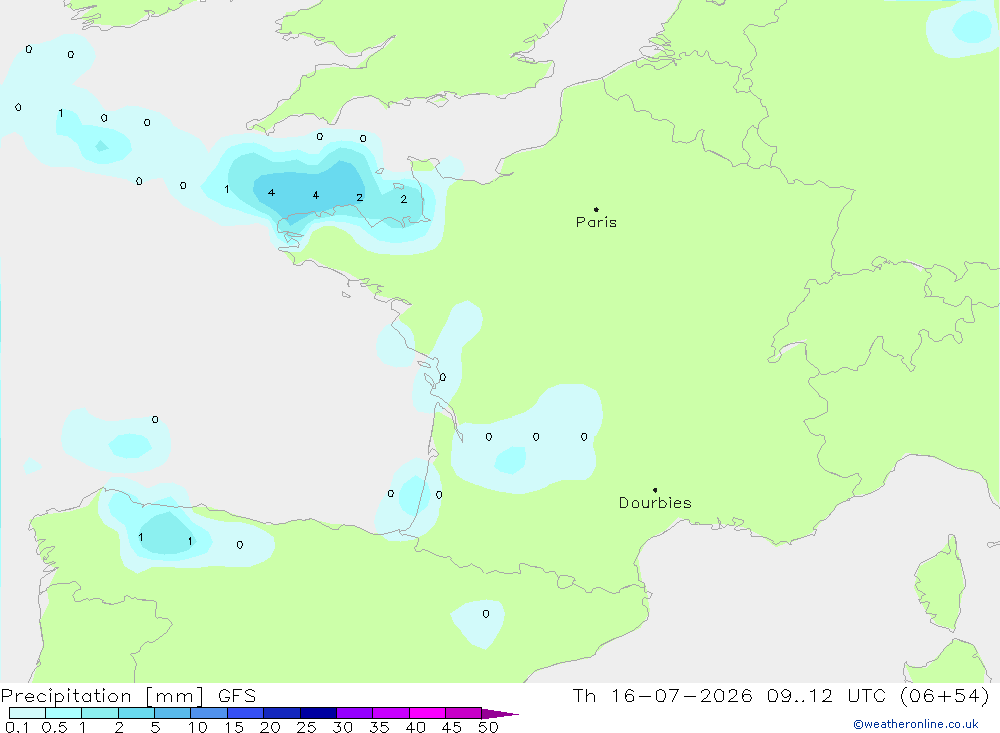Screen dimensions: 1000x733
Task: Pick the 2–5 mm legend swatch
Action: (x=136, y=713)
